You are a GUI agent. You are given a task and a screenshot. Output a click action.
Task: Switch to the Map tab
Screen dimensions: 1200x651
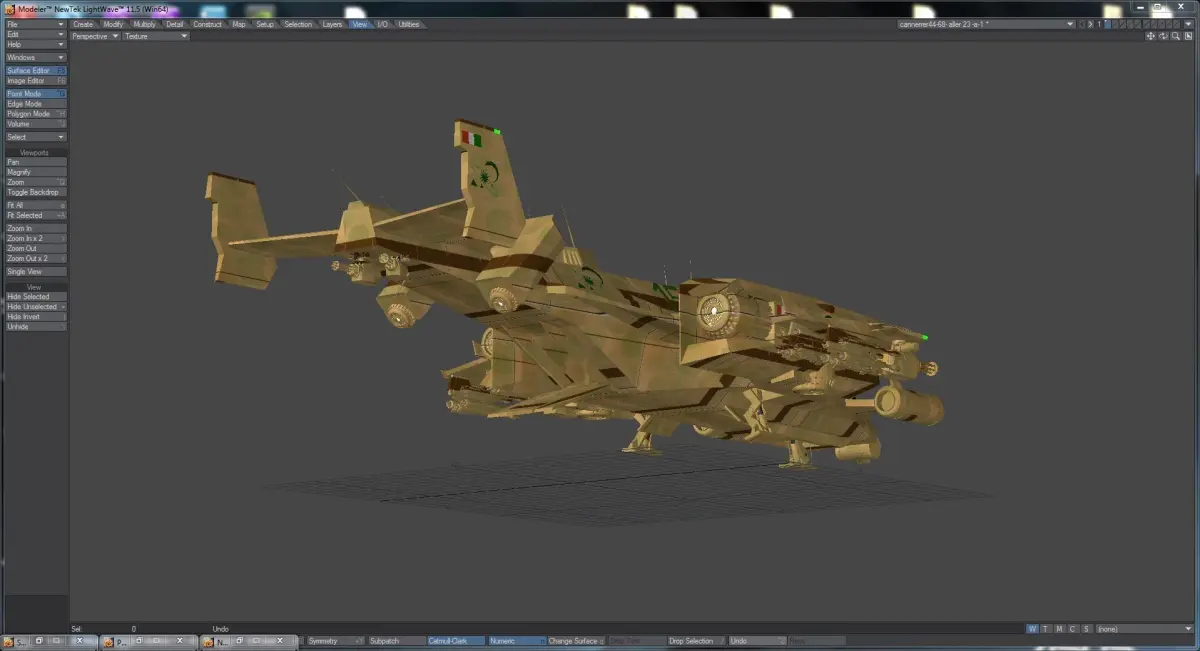(x=239, y=24)
